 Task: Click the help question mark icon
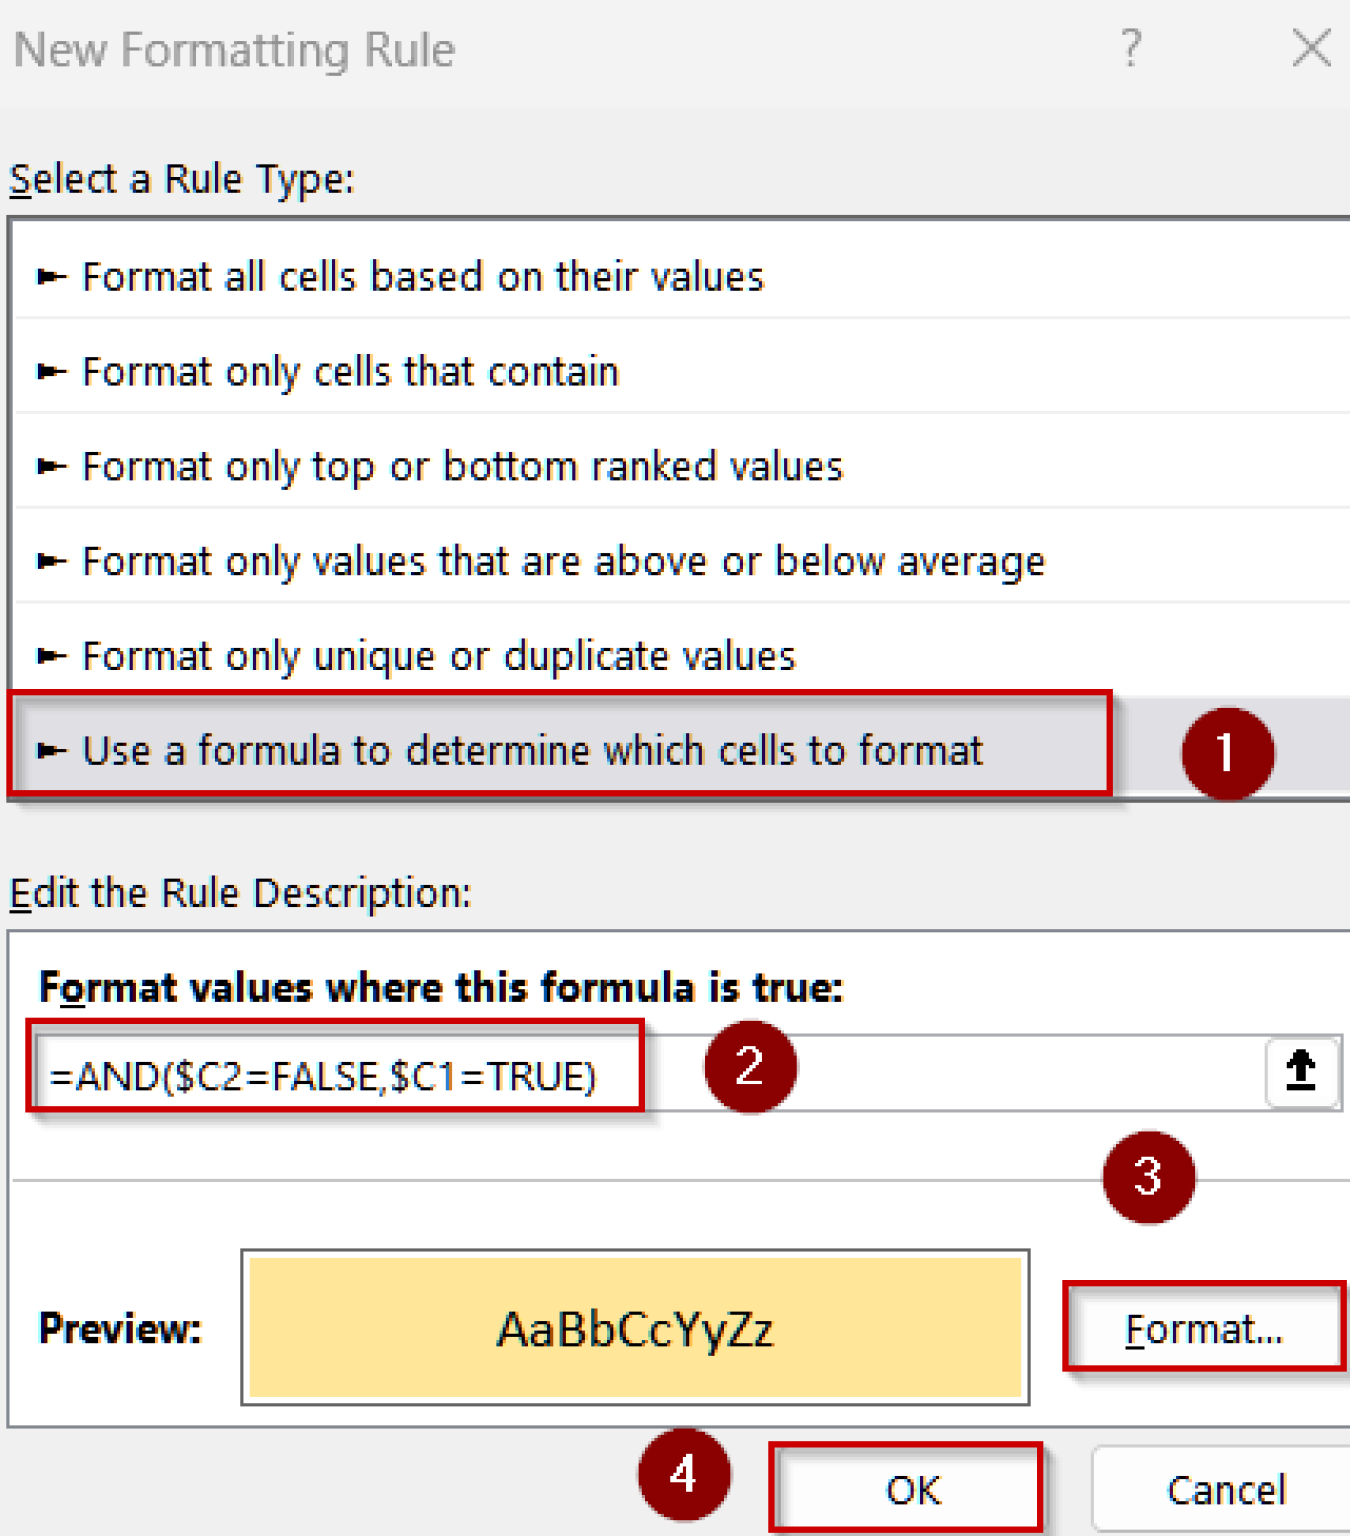click(1130, 48)
